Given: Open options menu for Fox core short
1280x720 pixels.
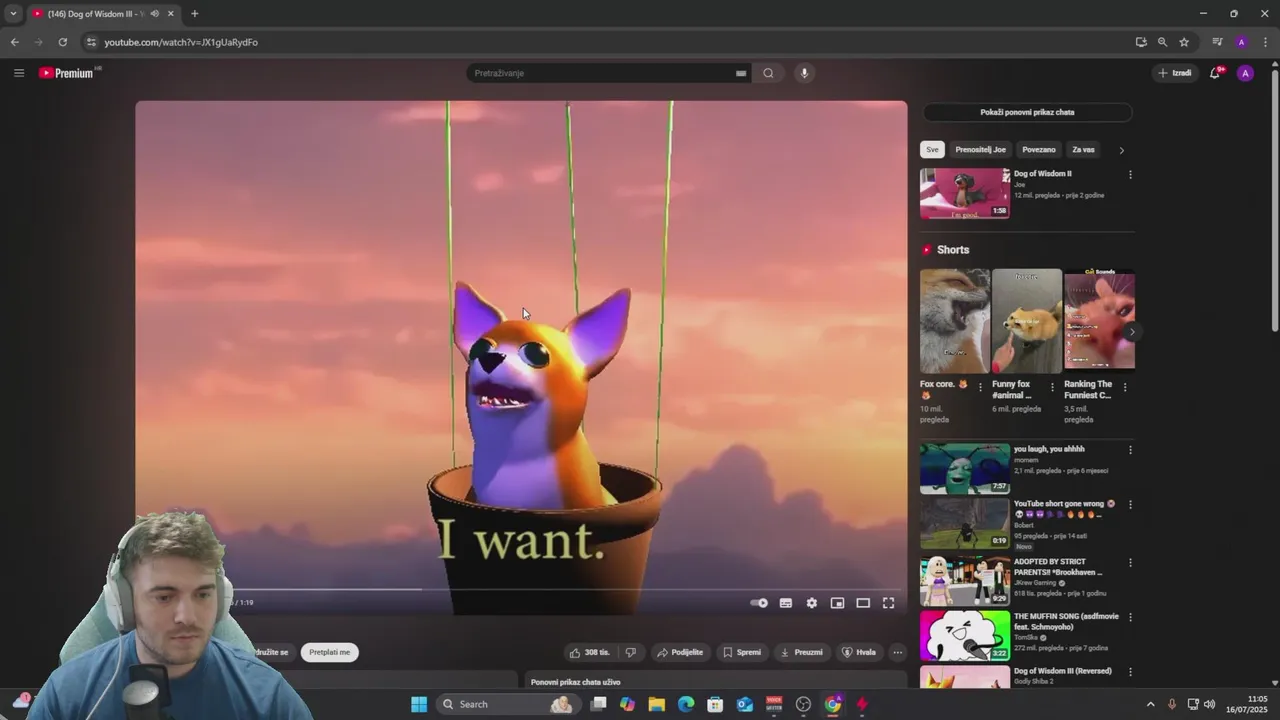Looking at the screenshot, I should click(x=979, y=387).
